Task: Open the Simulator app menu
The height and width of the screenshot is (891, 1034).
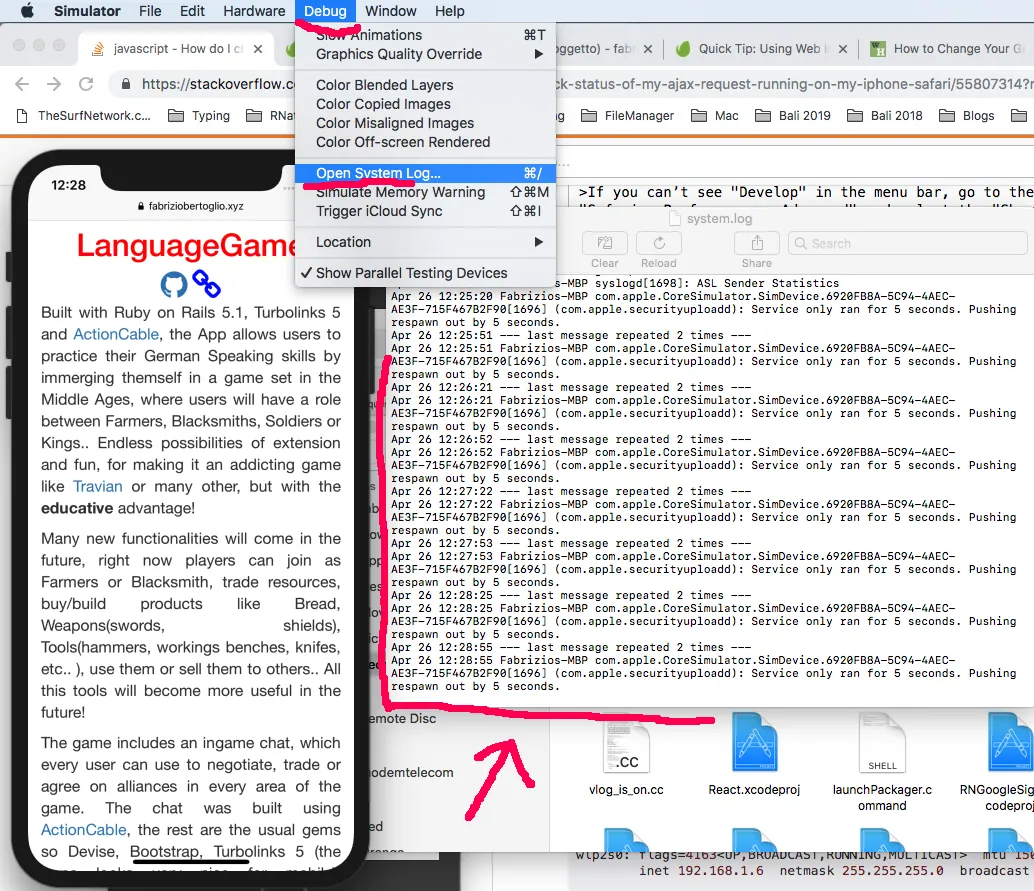Action: coord(87,11)
